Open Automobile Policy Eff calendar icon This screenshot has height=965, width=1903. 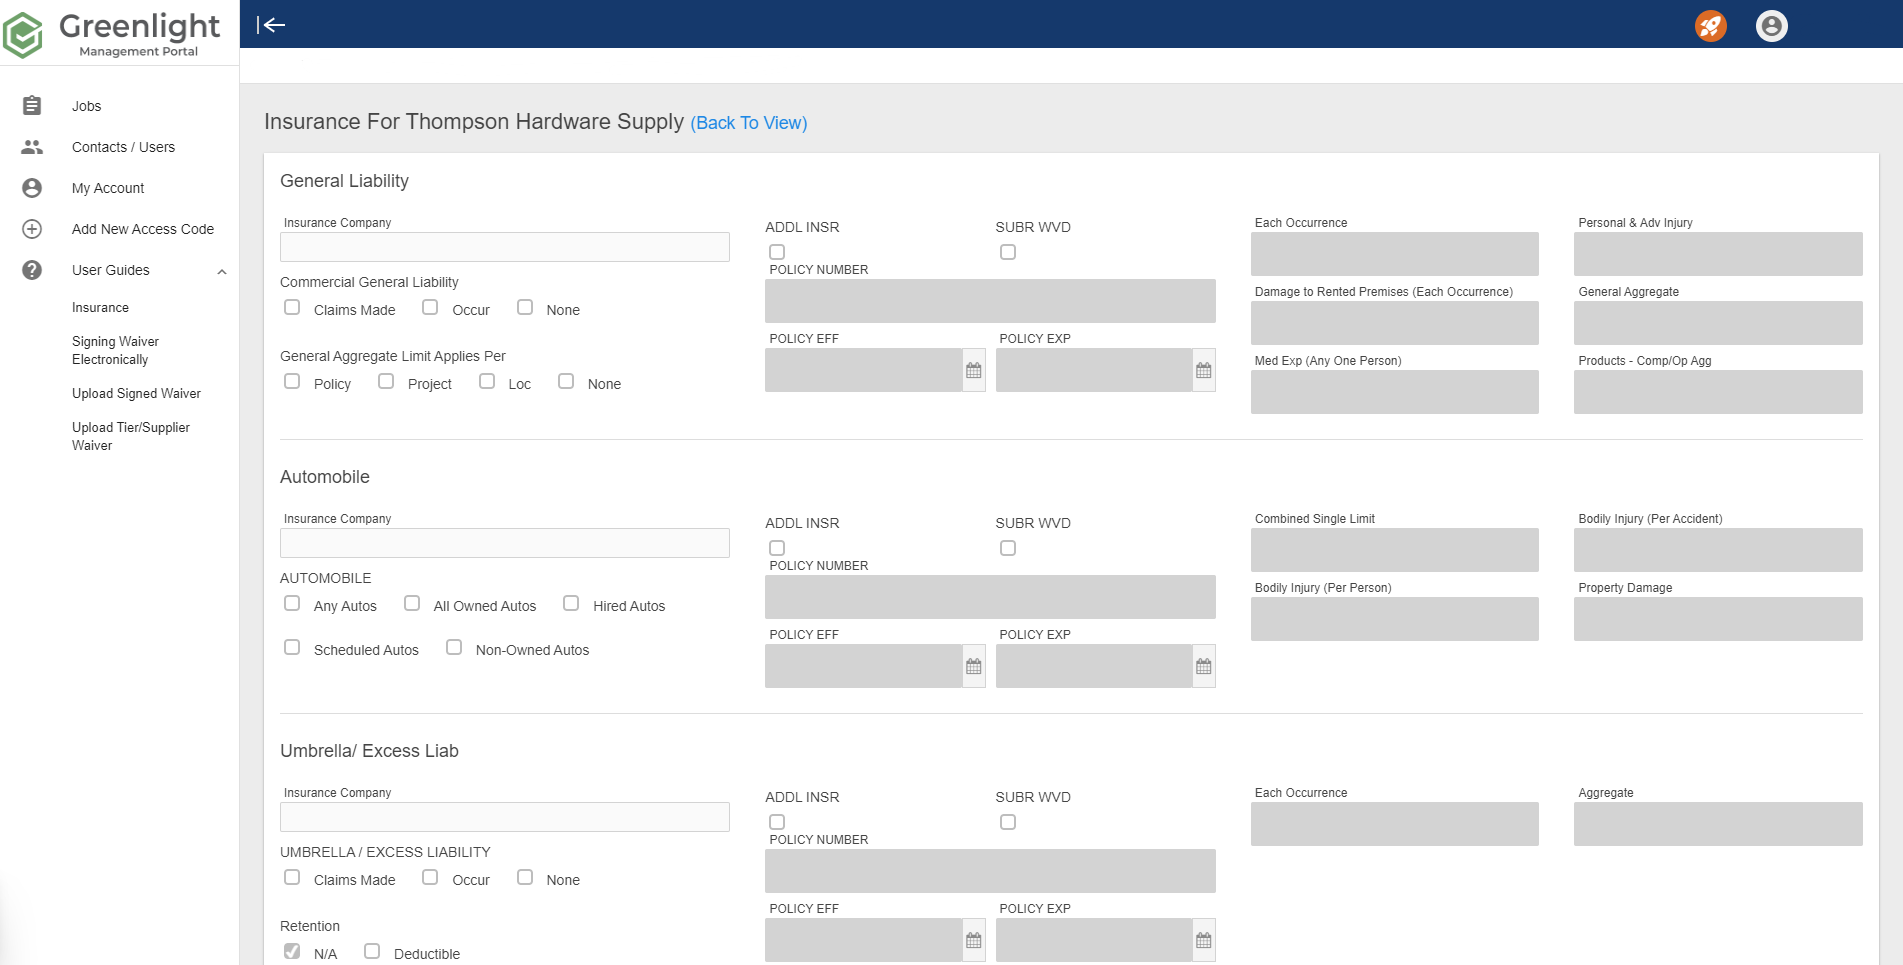(x=974, y=667)
